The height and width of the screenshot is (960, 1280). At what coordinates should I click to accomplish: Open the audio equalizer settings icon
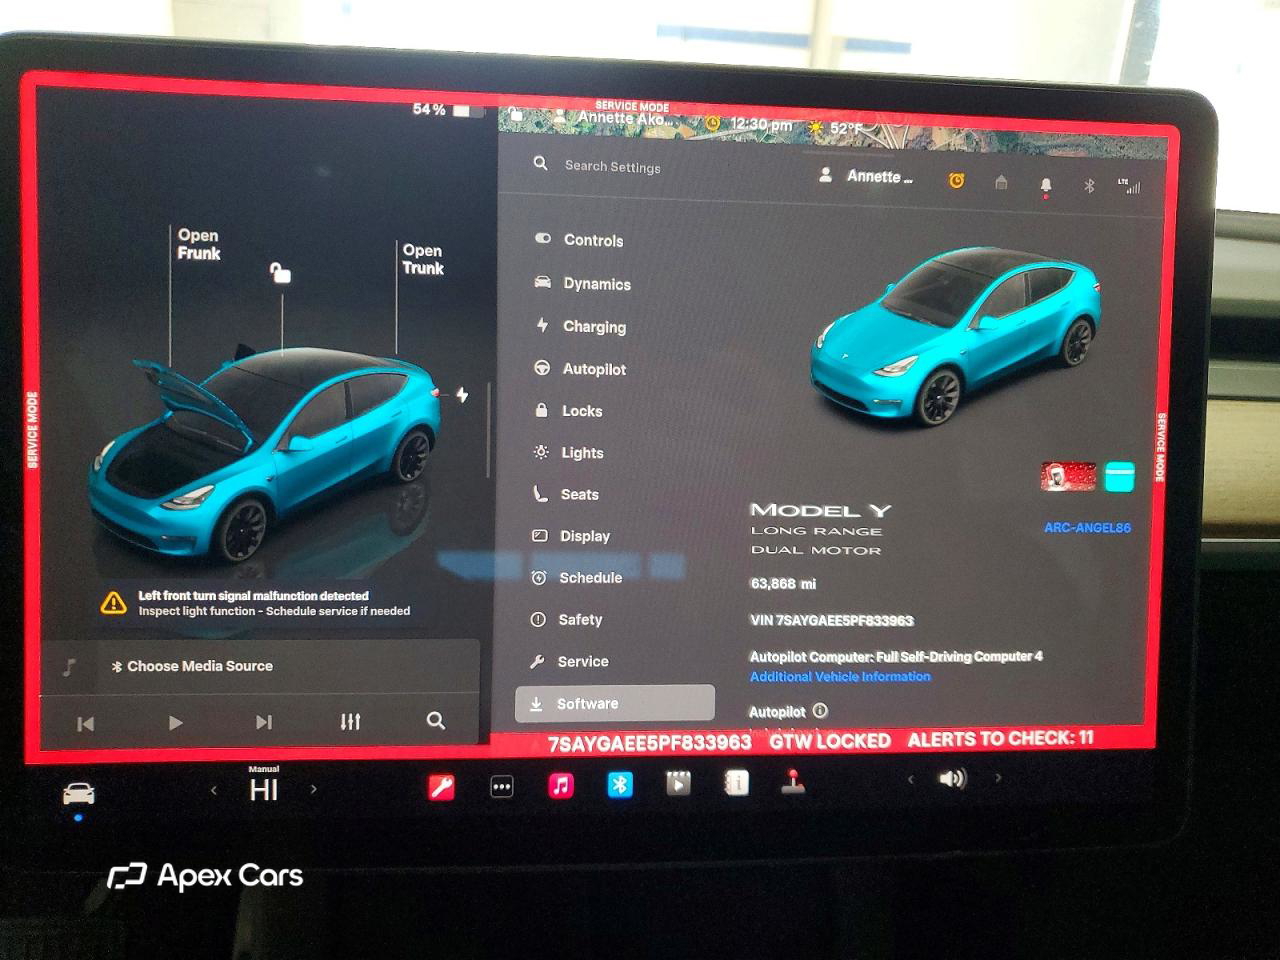pos(350,721)
